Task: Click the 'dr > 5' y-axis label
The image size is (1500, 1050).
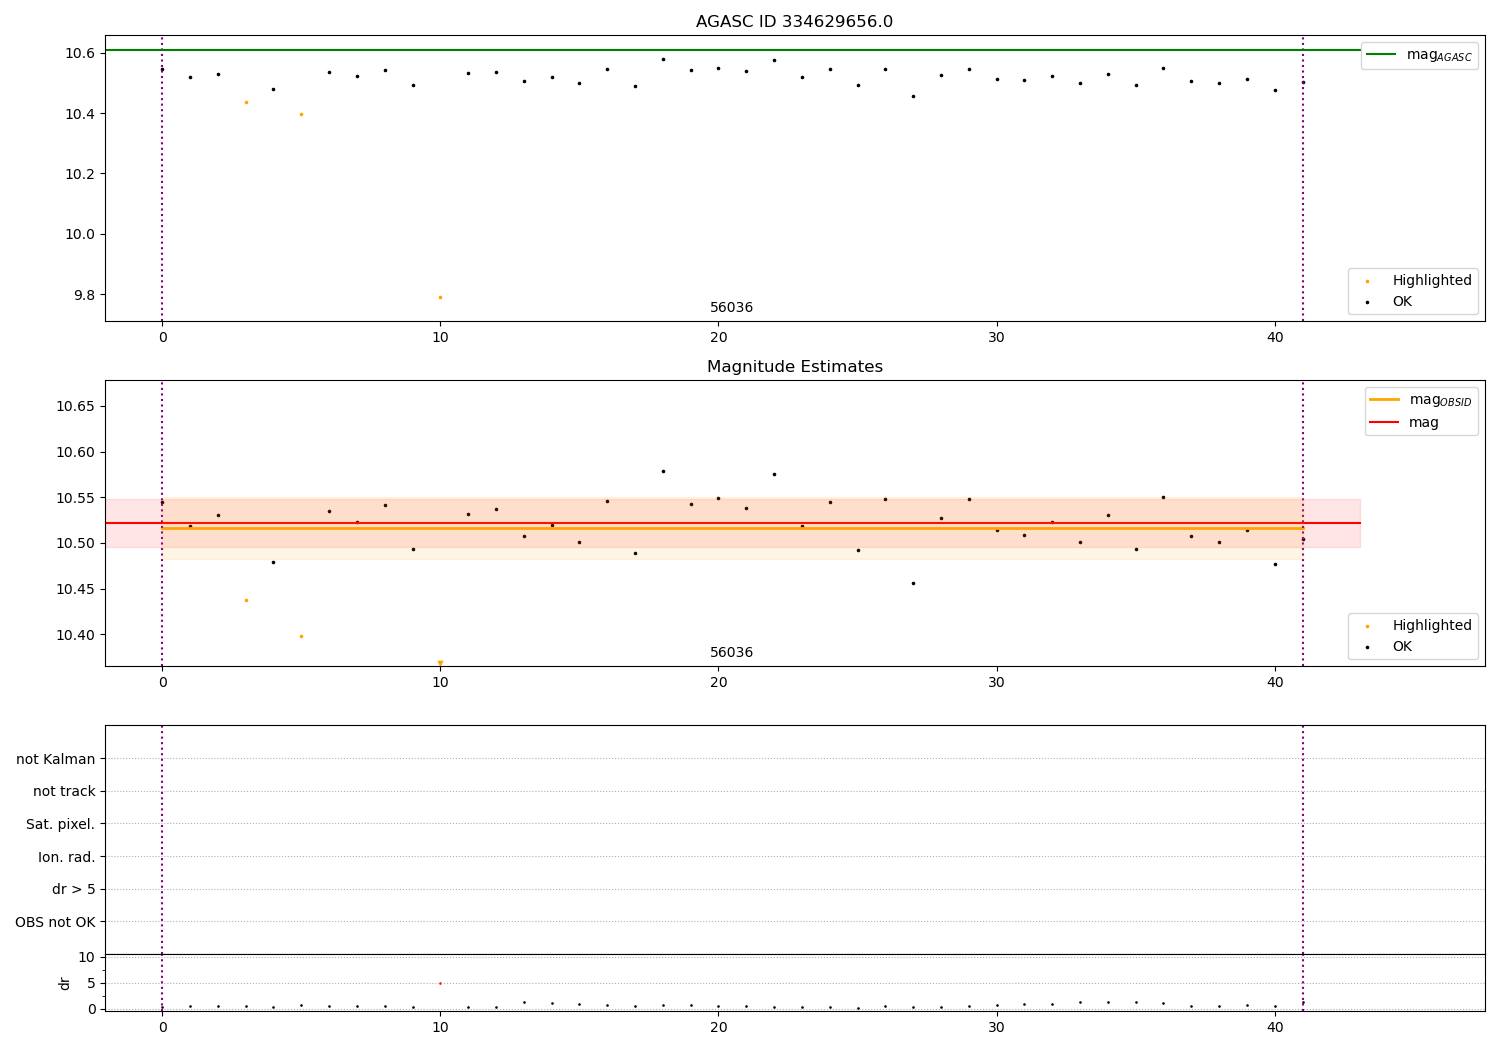Action: click(x=73, y=889)
